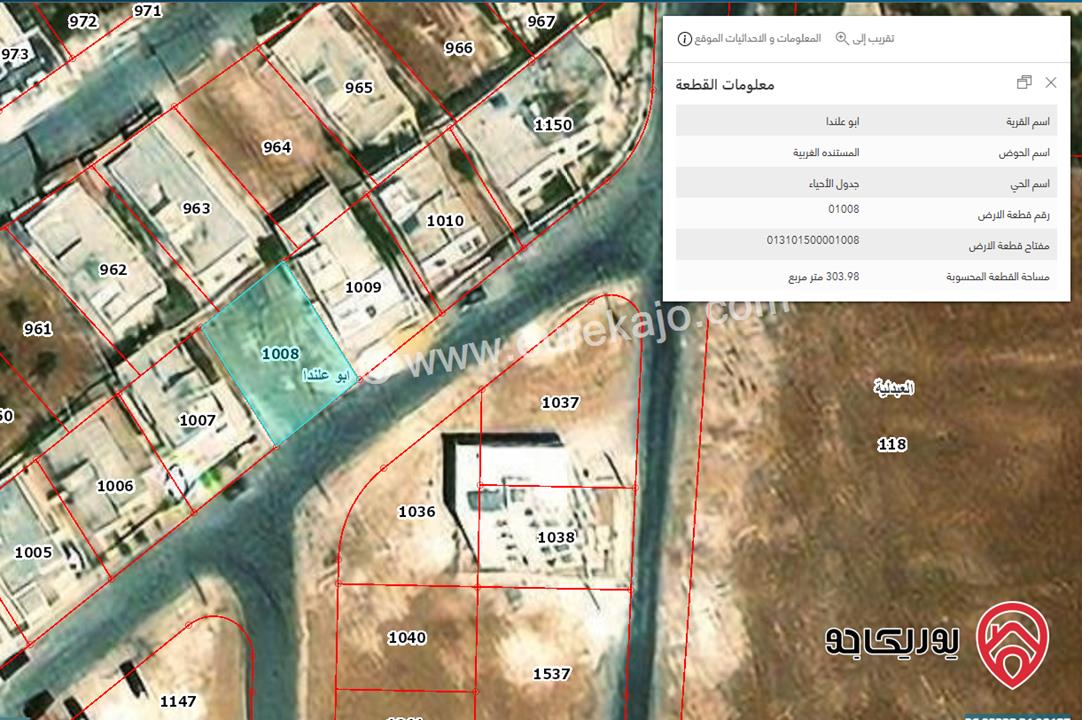Select parcel 1036 on the map
The height and width of the screenshot is (720, 1082).
[417, 512]
